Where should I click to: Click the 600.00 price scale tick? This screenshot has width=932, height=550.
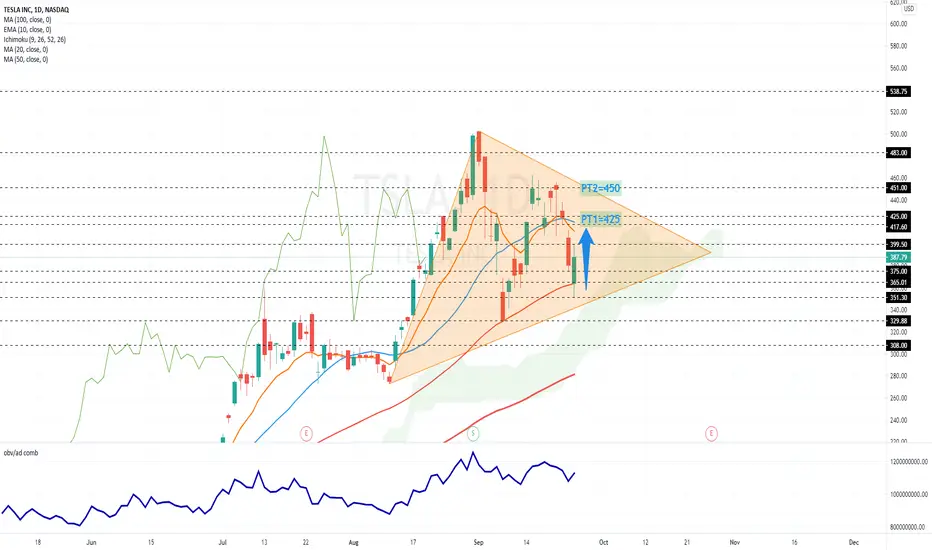898,24
